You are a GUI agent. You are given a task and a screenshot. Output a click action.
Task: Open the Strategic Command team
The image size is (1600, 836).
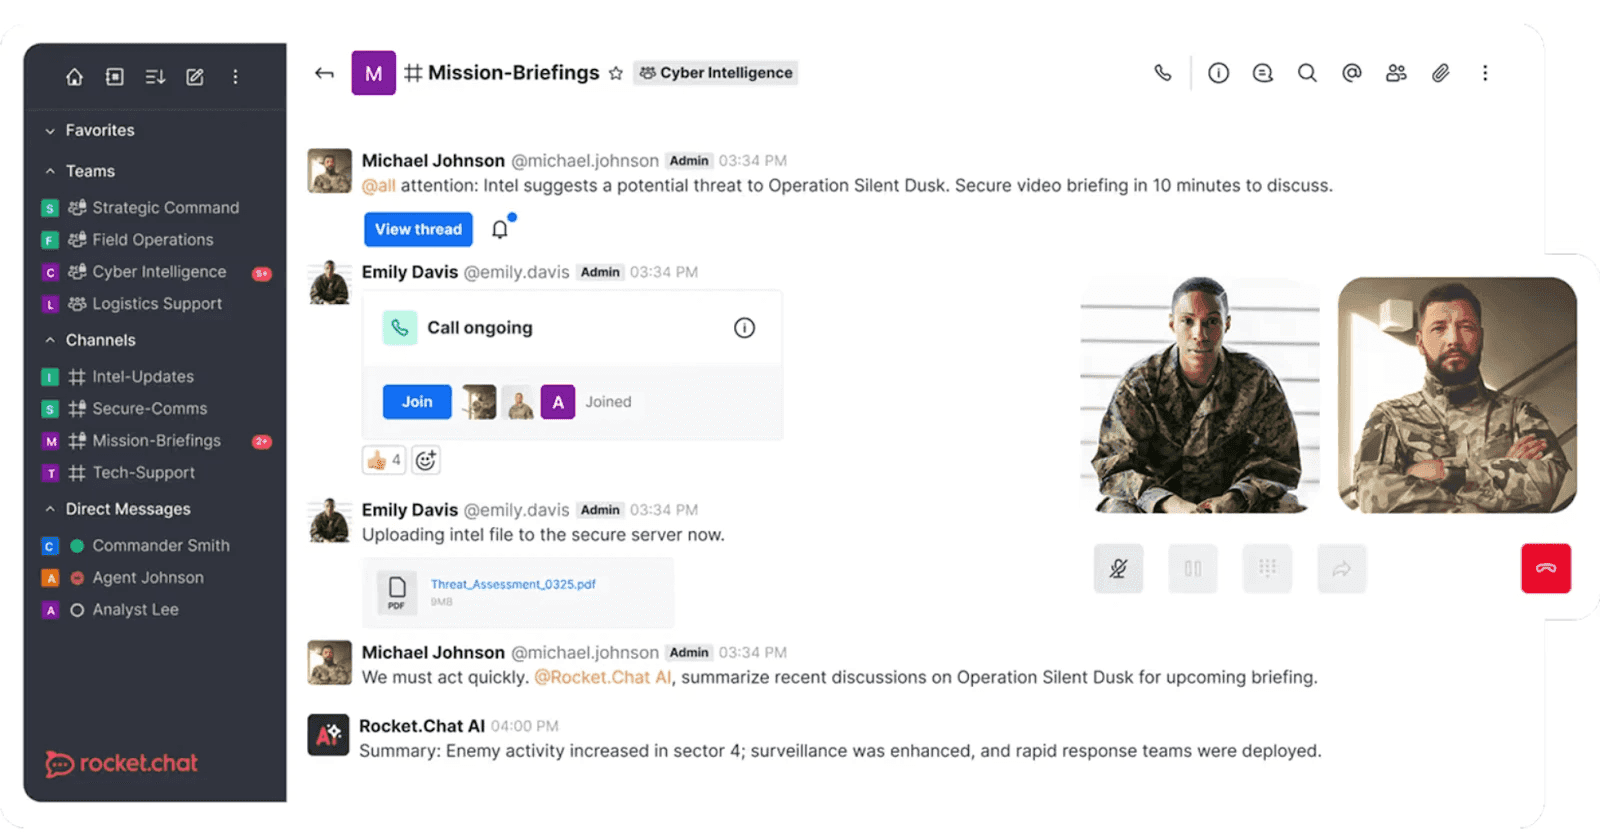click(155, 208)
